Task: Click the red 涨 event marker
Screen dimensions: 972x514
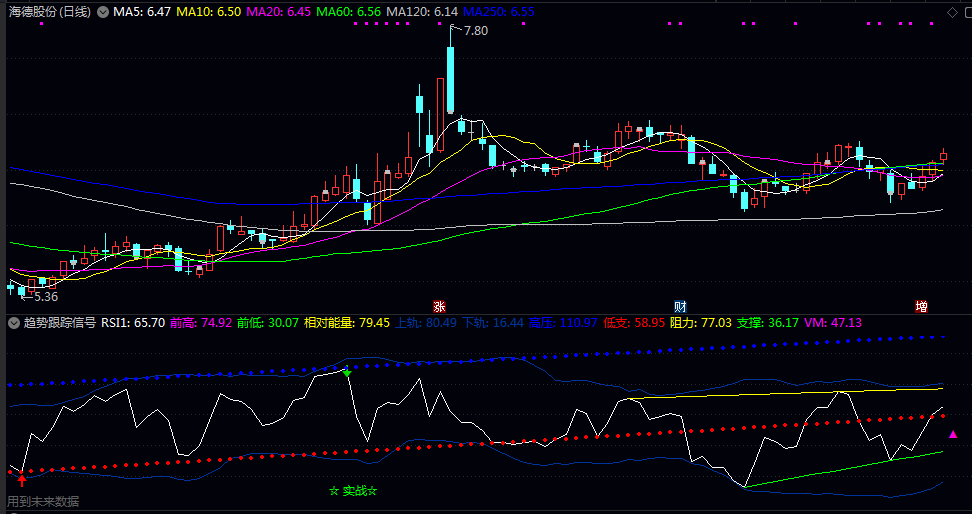Action: point(439,305)
